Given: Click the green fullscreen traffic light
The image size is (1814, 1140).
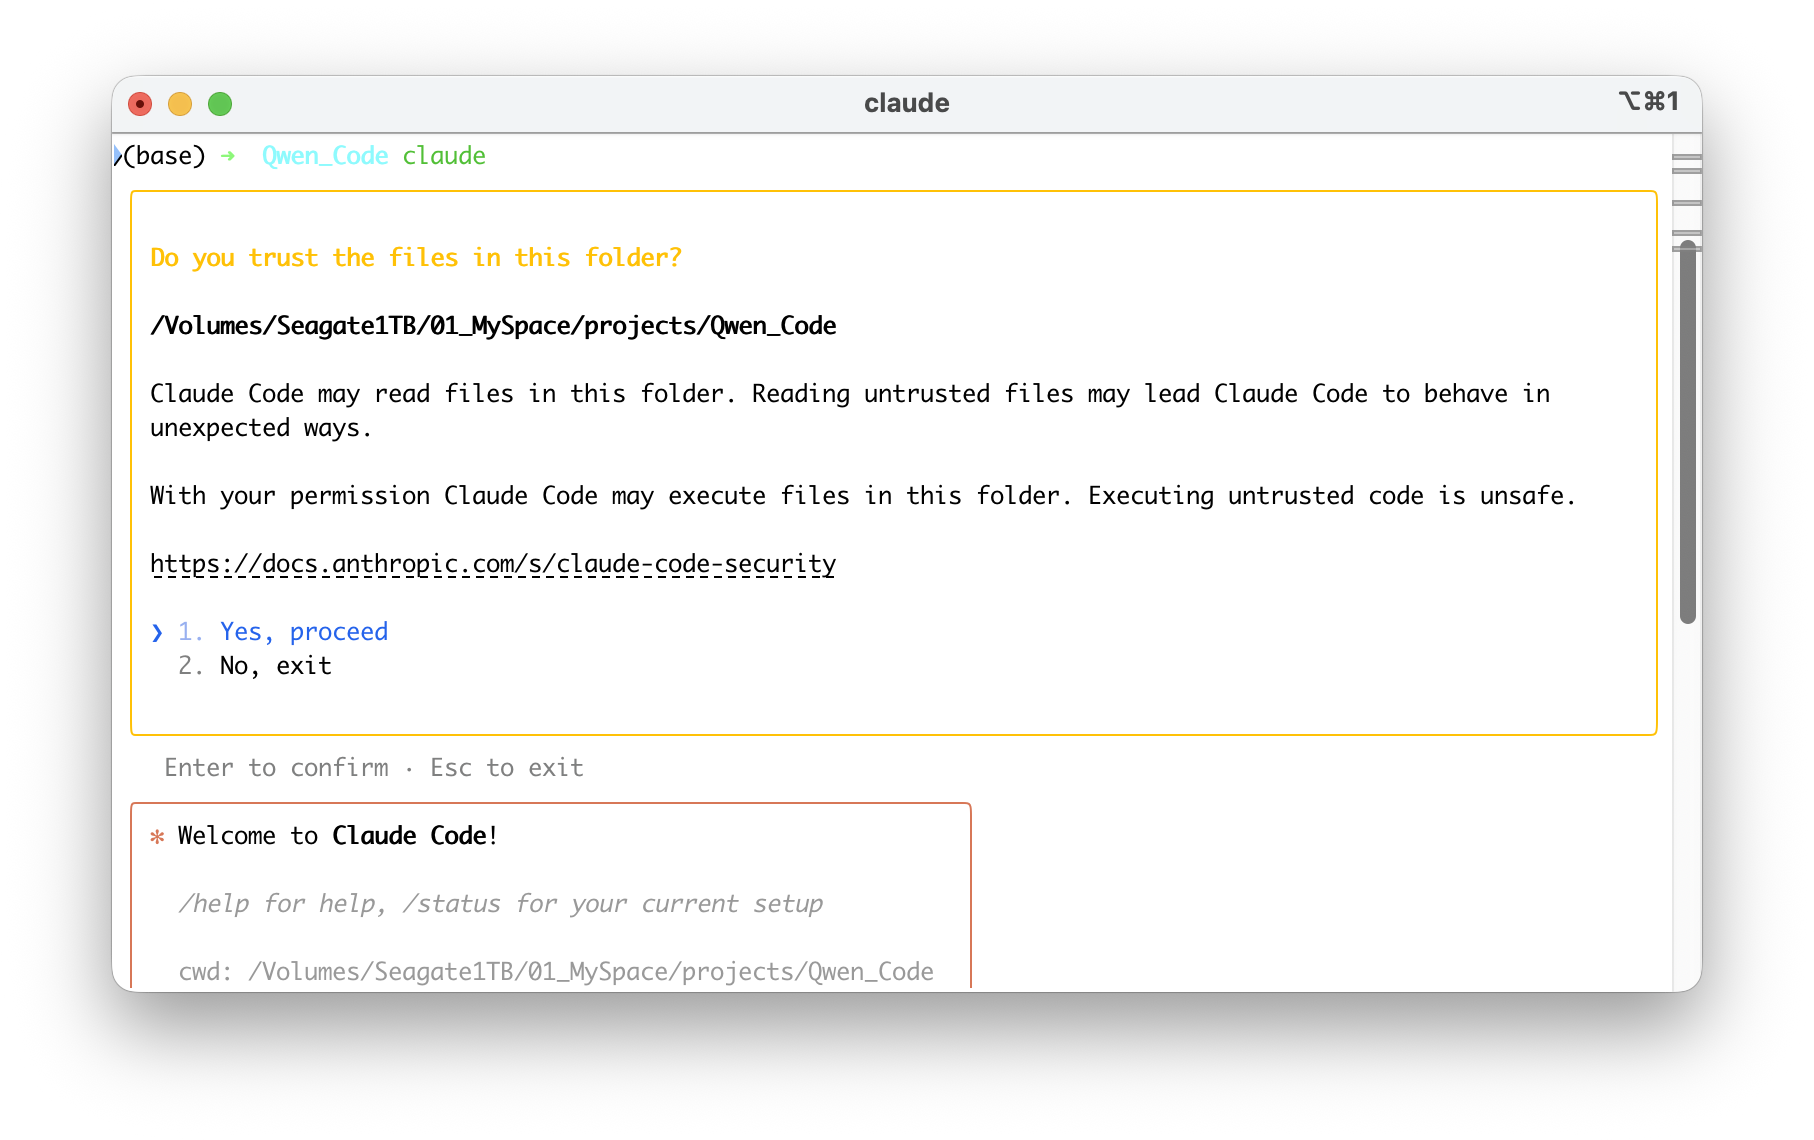Looking at the screenshot, I should 220,103.
